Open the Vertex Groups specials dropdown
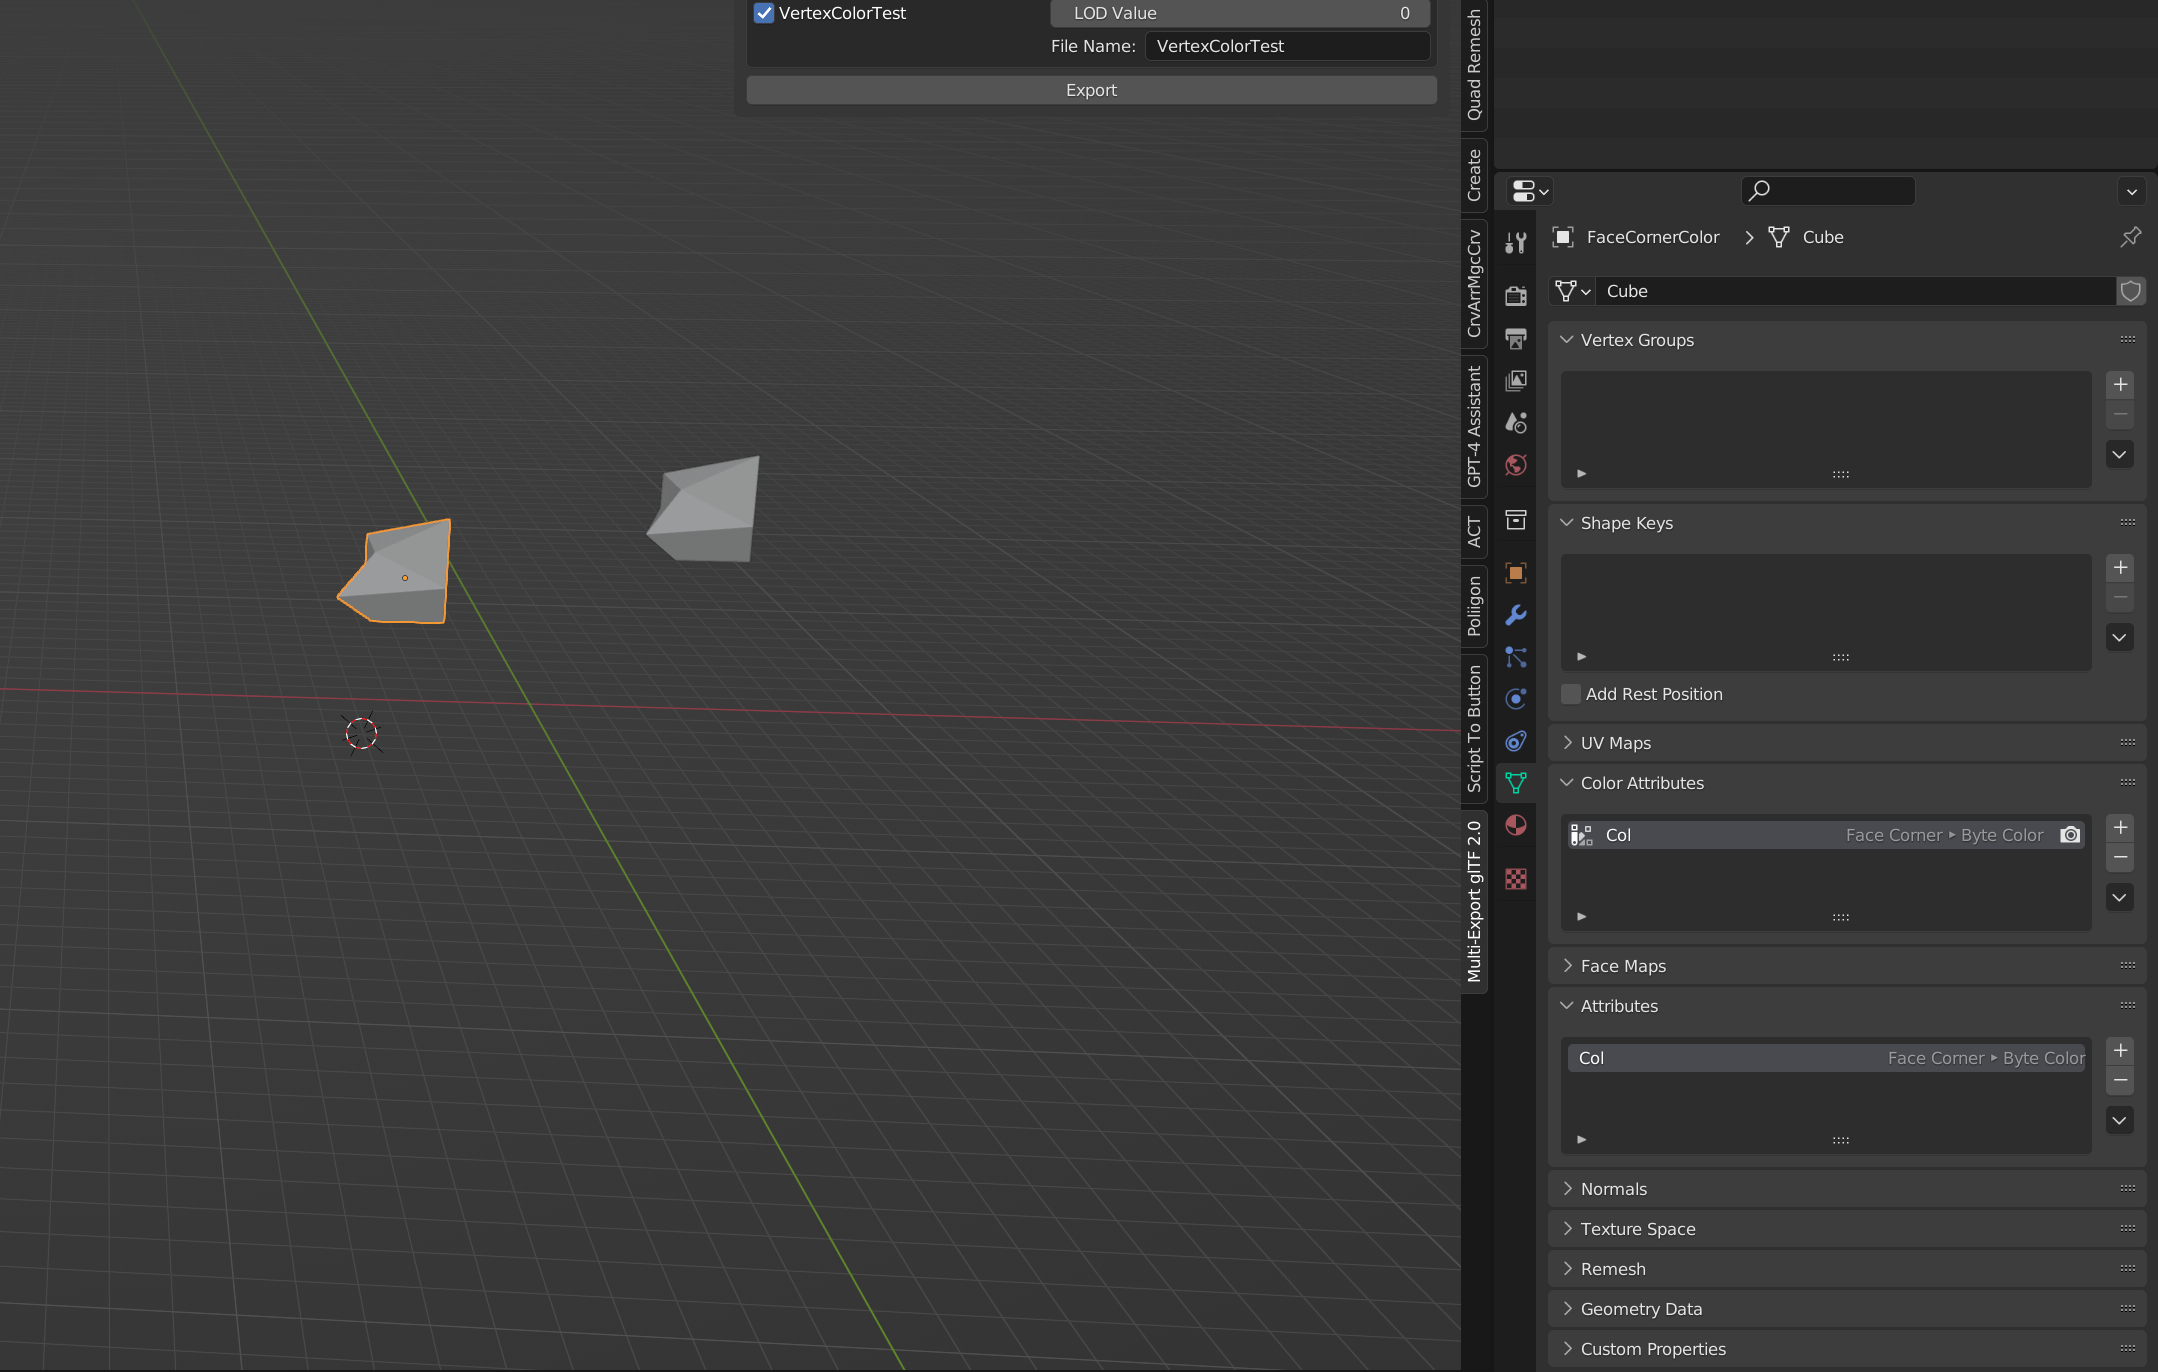This screenshot has width=2158, height=1372. pyautogui.click(x=2119, y=454)
